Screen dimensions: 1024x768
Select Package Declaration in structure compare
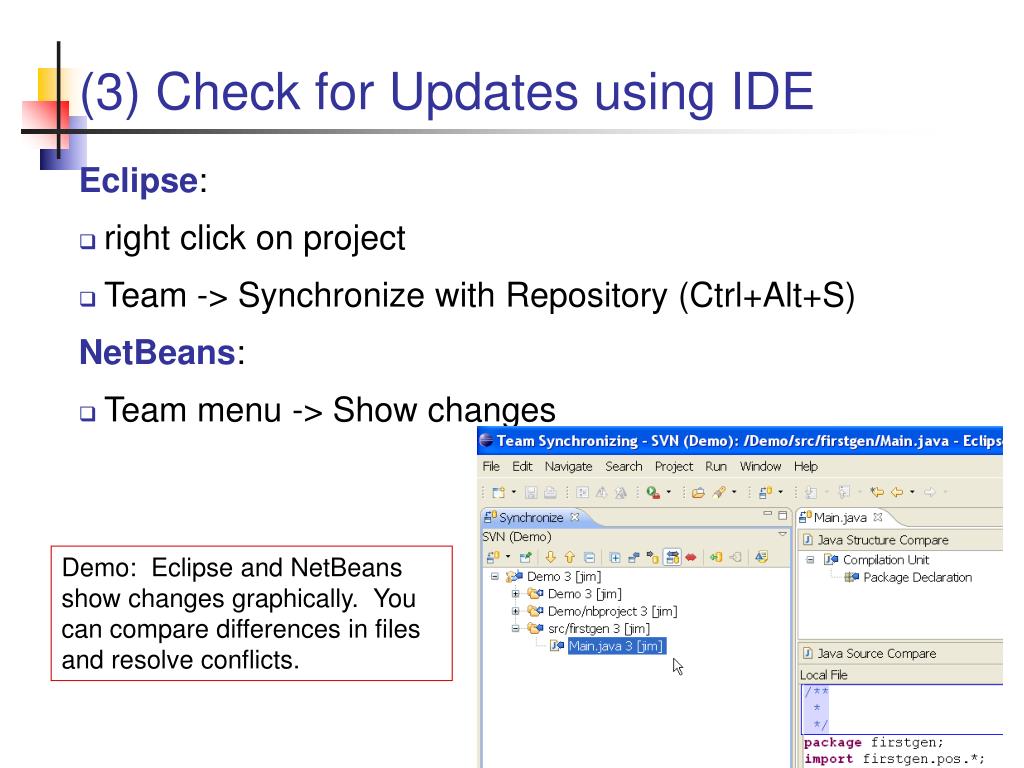click(917, 577)
